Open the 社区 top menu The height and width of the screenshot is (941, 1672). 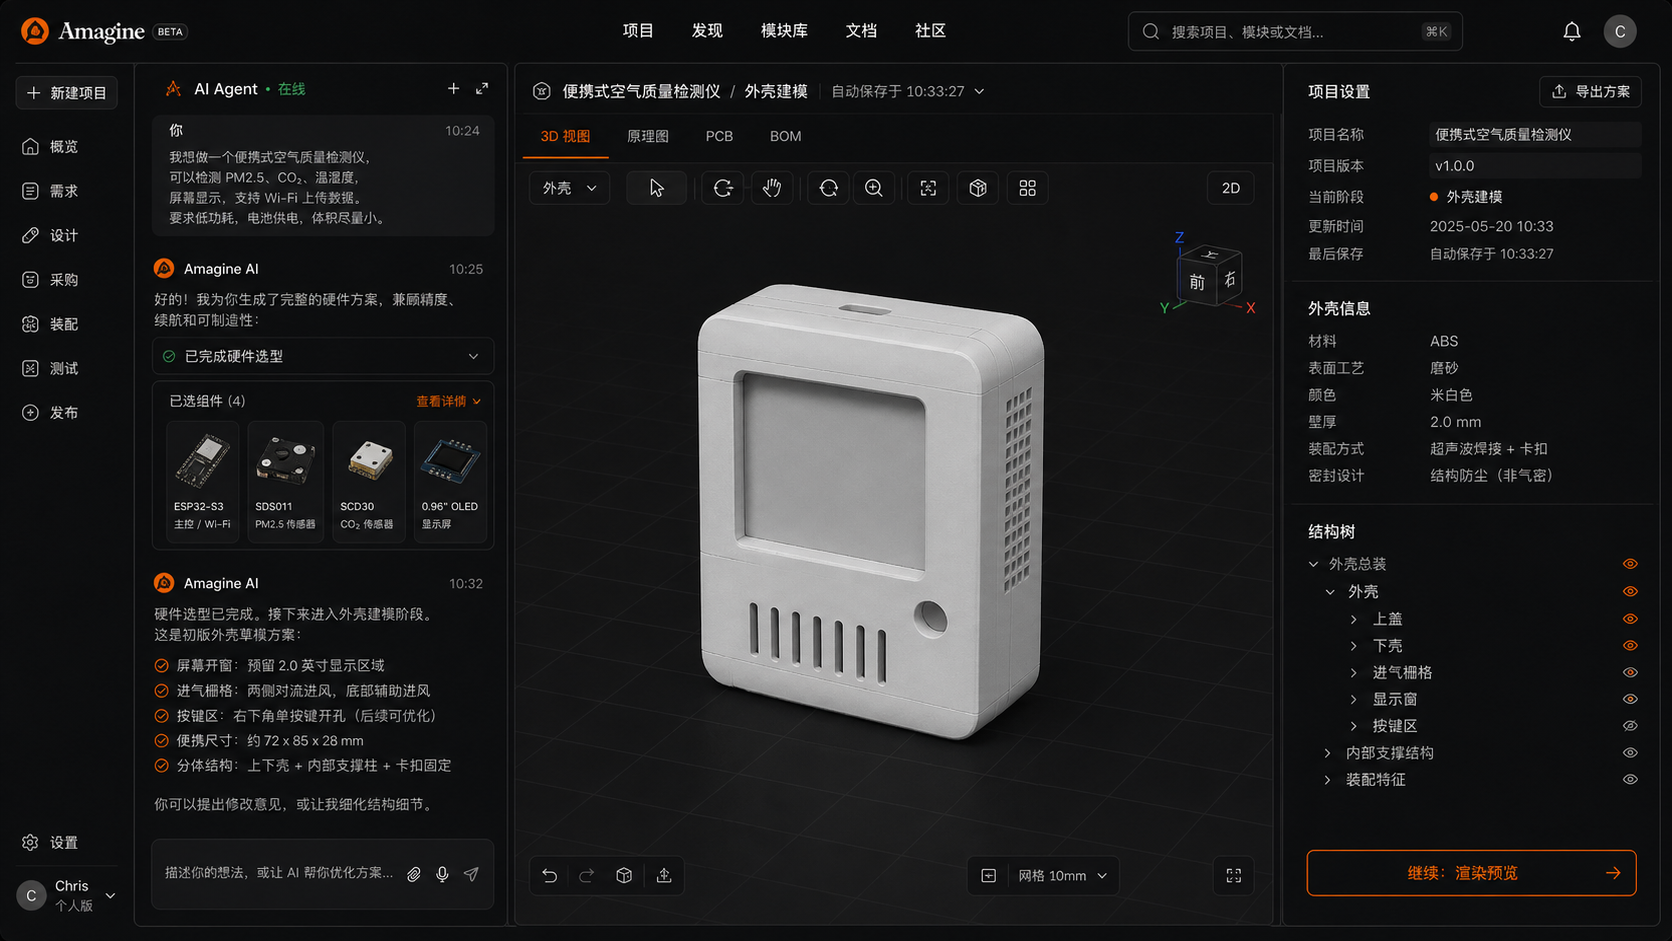(x=930, y=31)
